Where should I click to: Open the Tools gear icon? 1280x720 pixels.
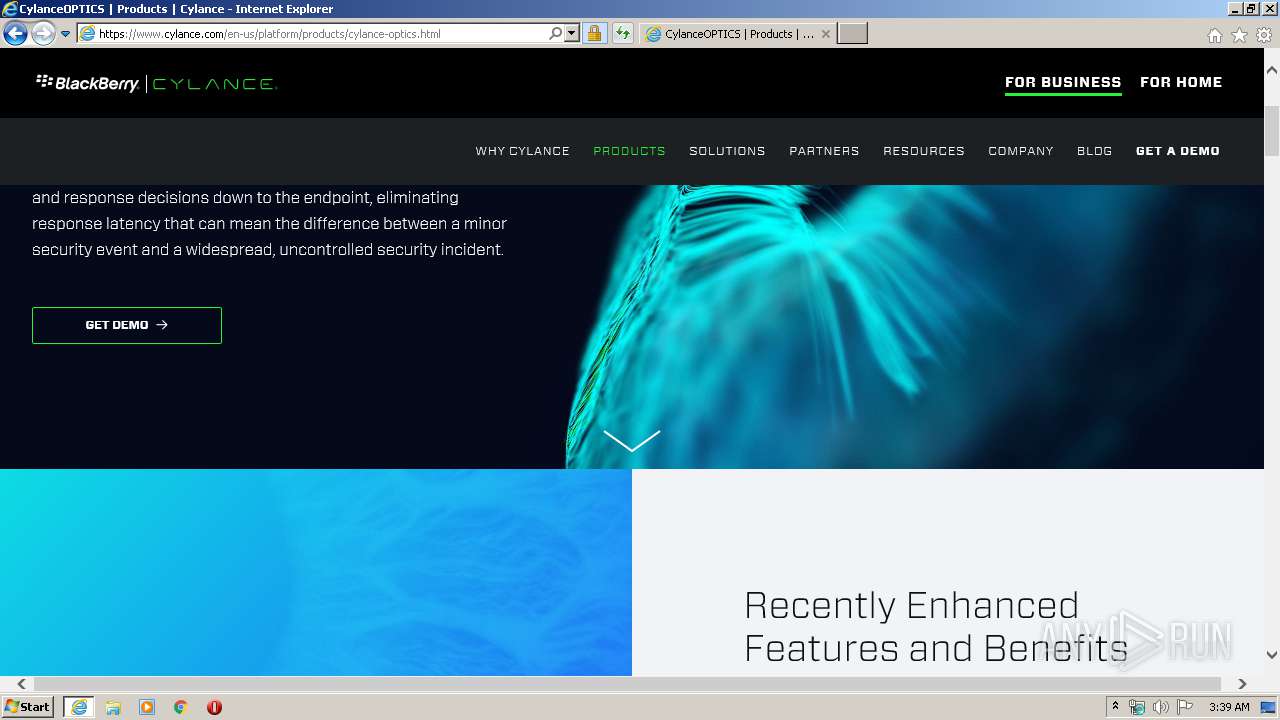pos(1264,35)
